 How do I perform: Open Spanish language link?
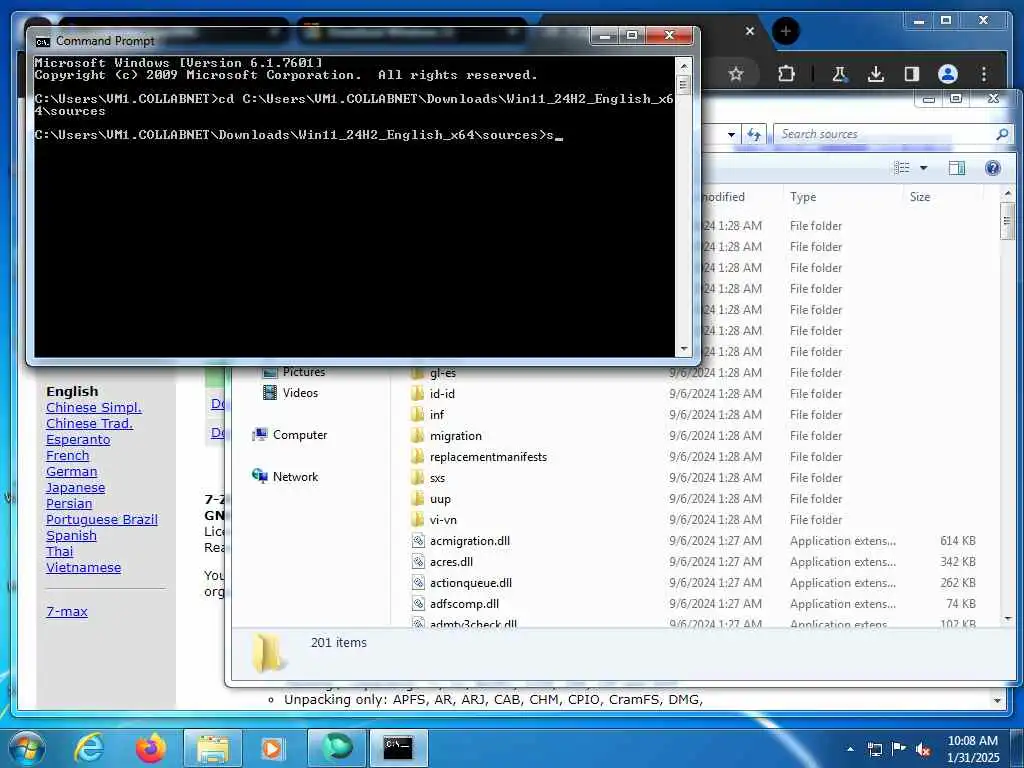click(71, 536)
